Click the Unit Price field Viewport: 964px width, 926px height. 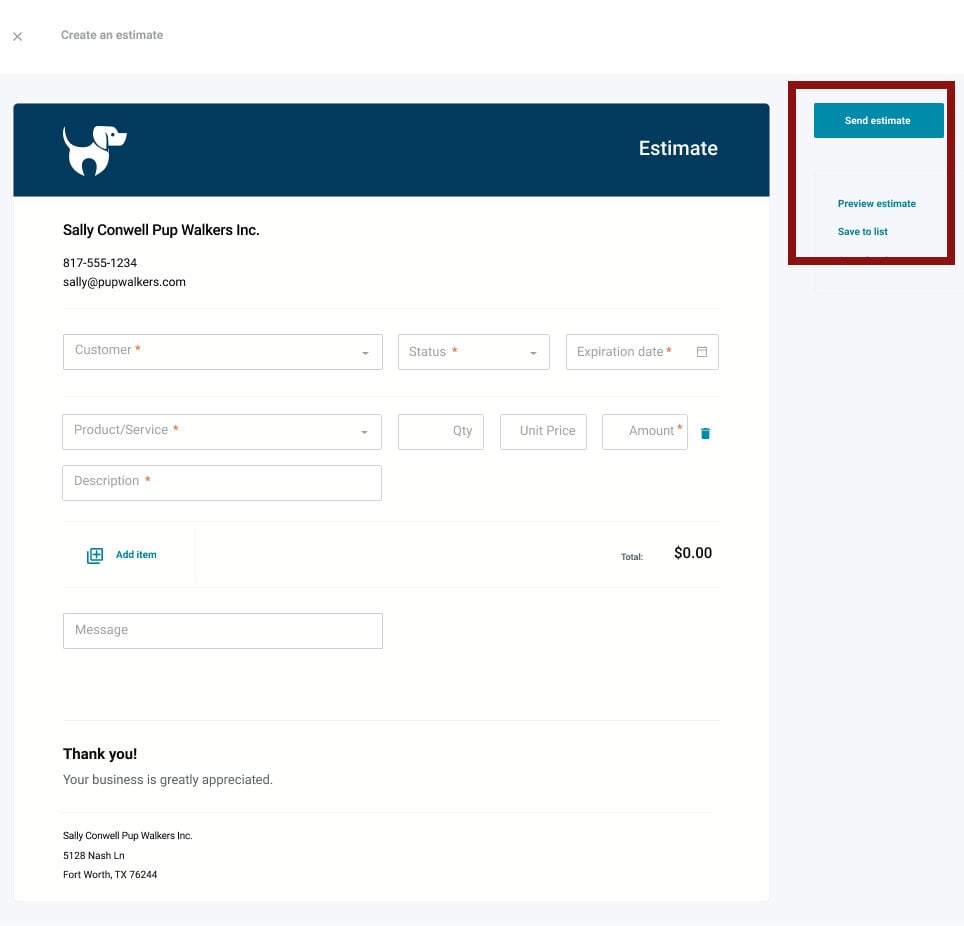(x=543, y=431)
